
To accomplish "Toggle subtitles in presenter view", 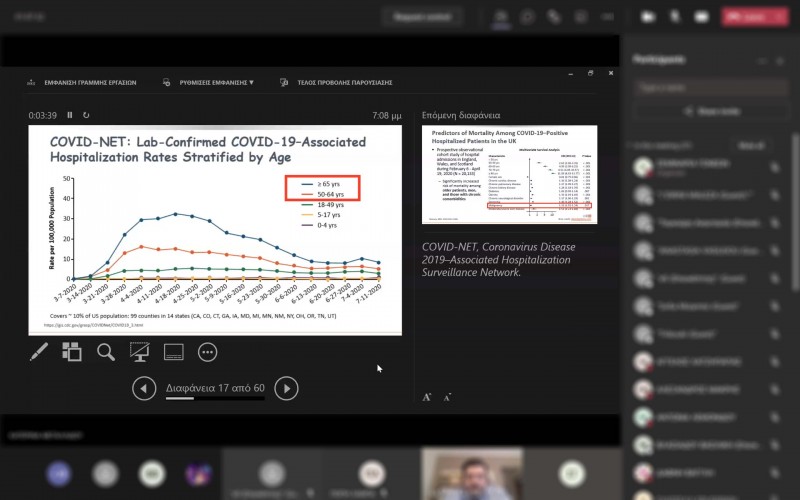I will point(174,351).
